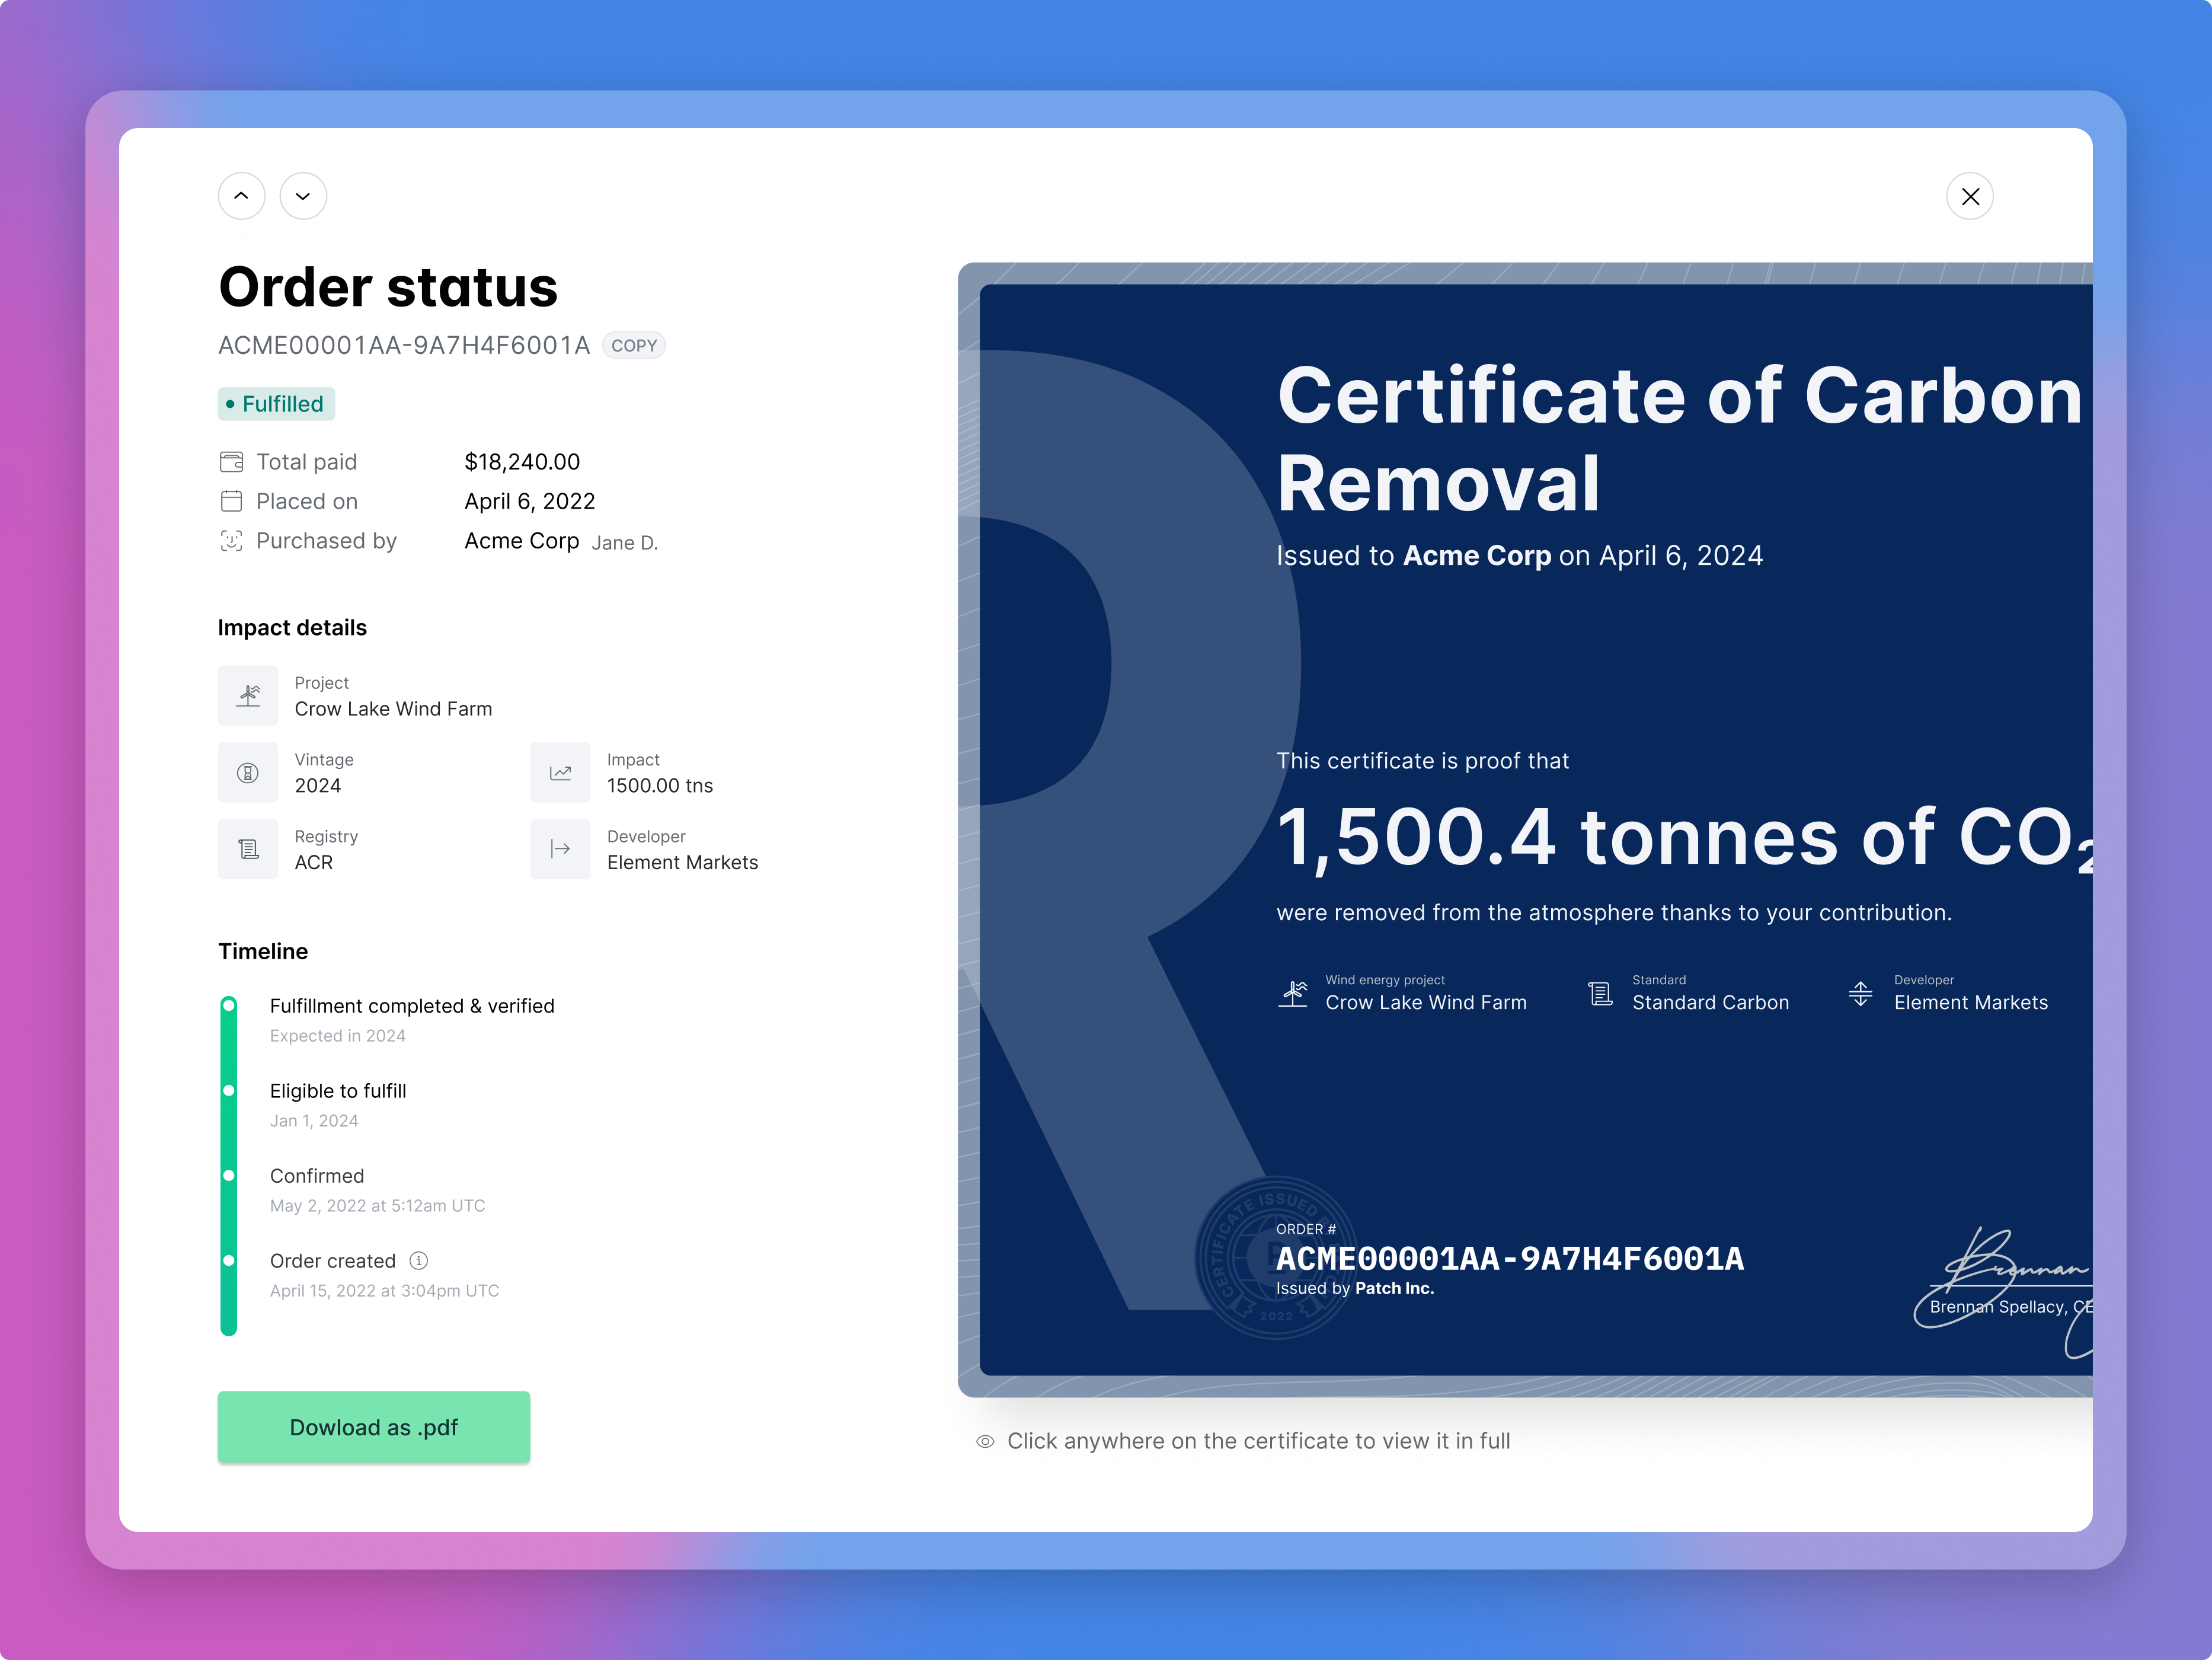Viewport: 2212px width, 1660px height.
Task: Click the Placed on calendar icon
Action: (x=231, y=501)
